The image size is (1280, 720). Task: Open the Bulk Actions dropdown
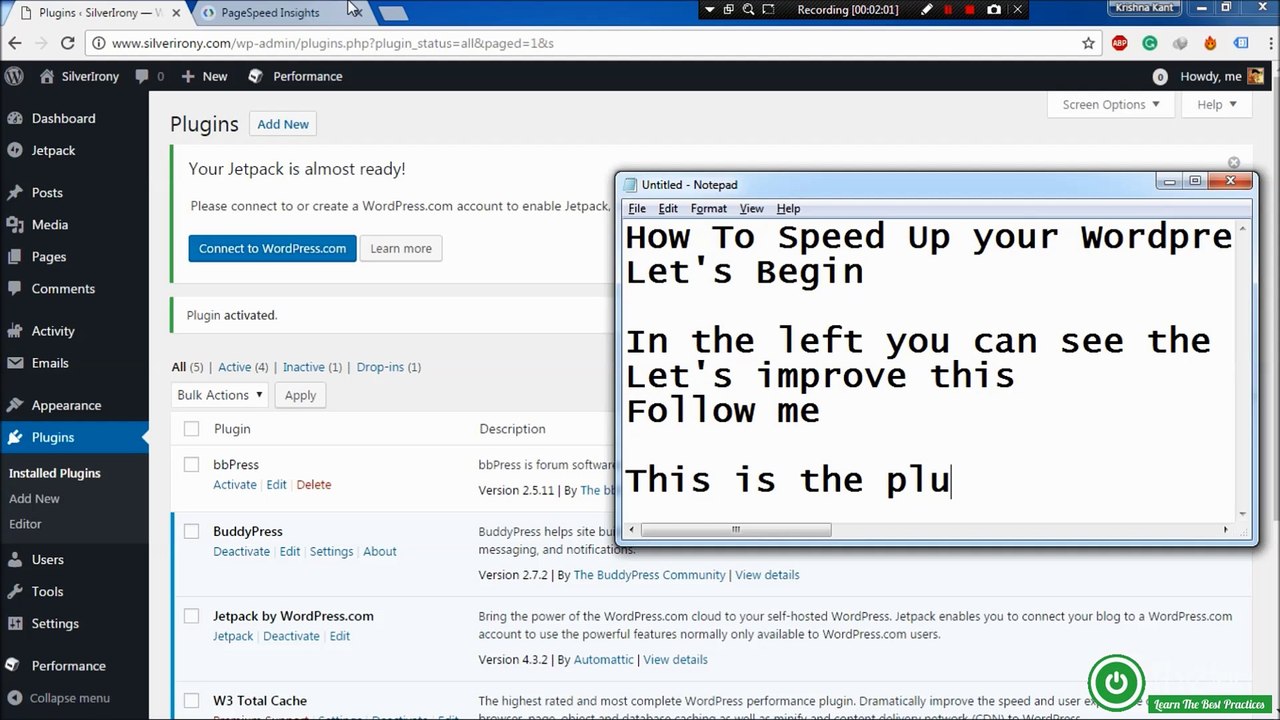[219, 395]
